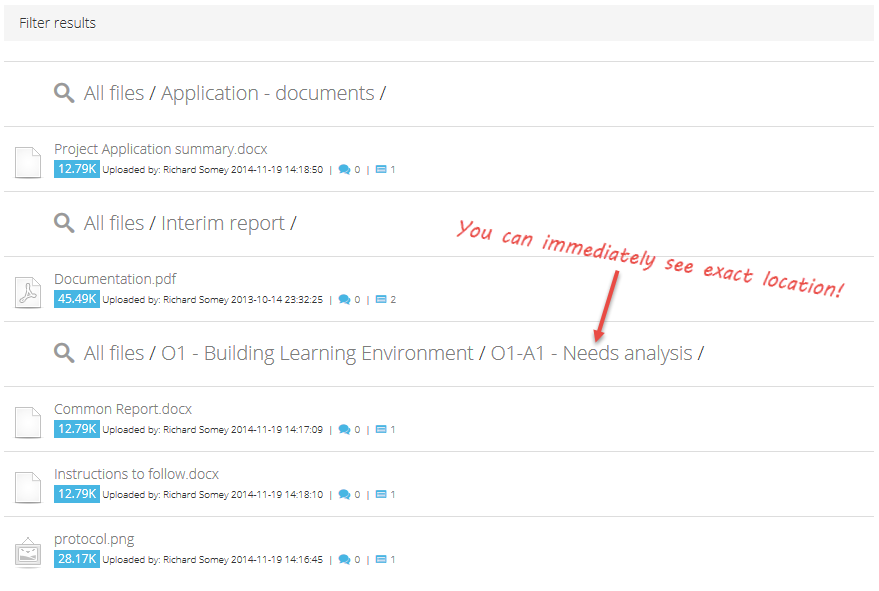Viewport: 879px width, 591px height.
Task: Click the notes list icon for Common Report.docx
Action: pyautogui.click(x=381, y=430)
